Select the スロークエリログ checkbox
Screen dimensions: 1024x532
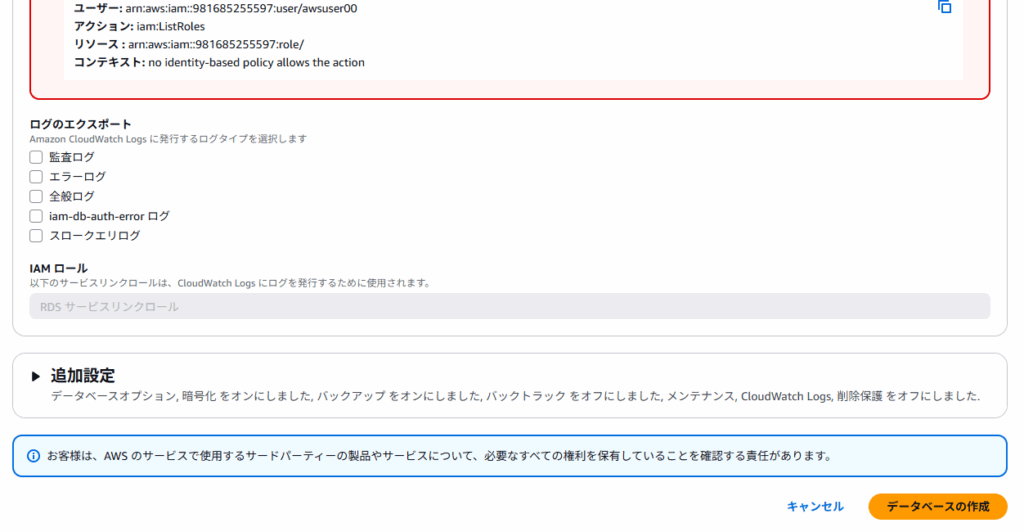click(36, 236)
